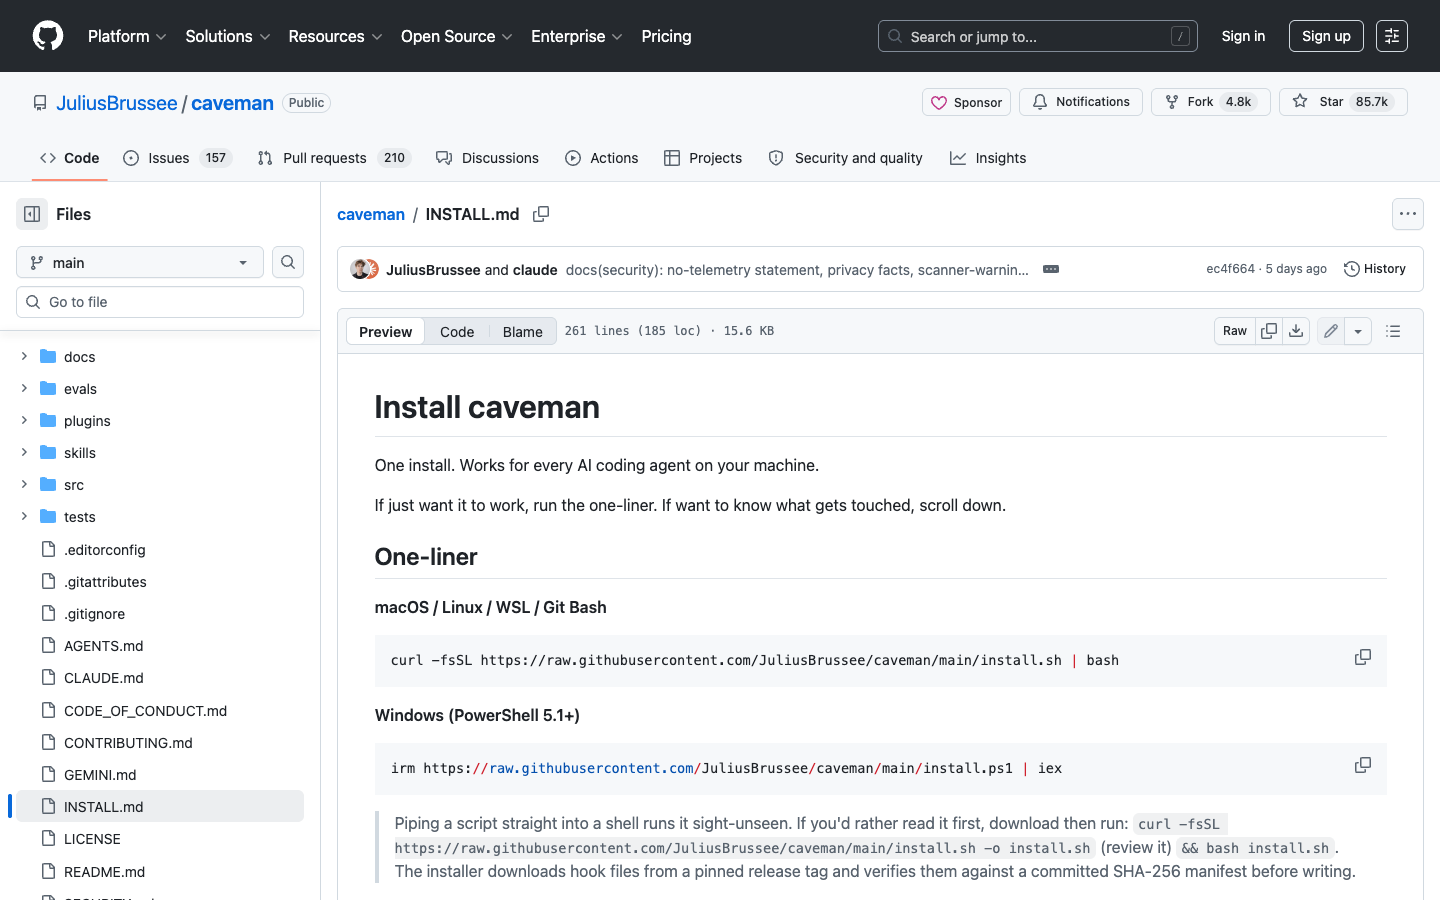1440x900 pixels.
Task: Download the raw INSTALL.md file
Action: coord(1296,331)
